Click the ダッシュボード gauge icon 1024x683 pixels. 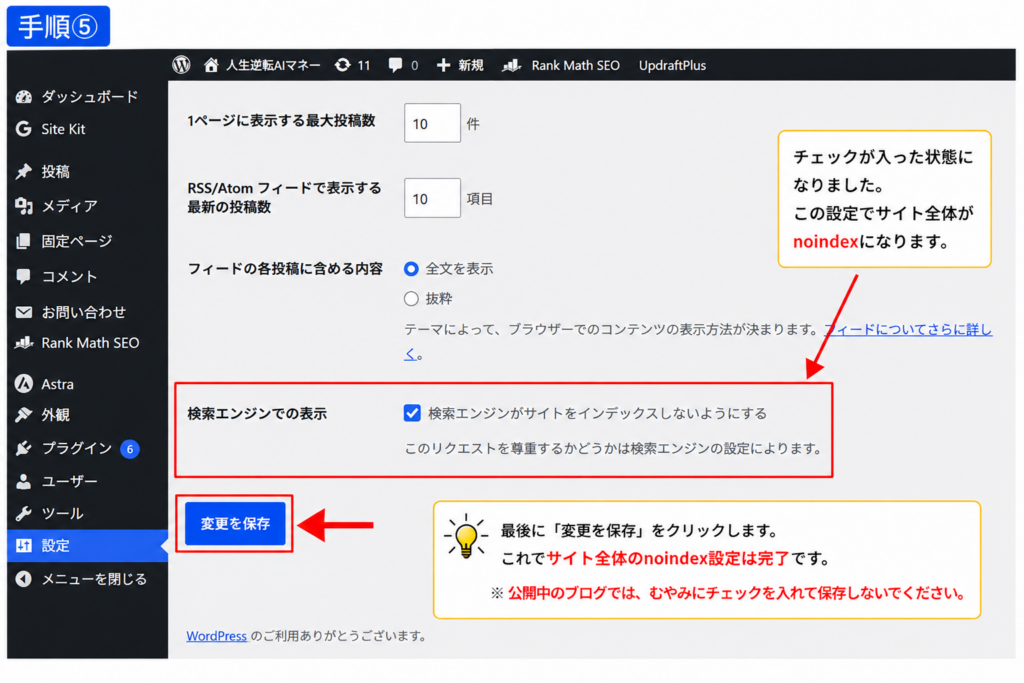[24, 97]
